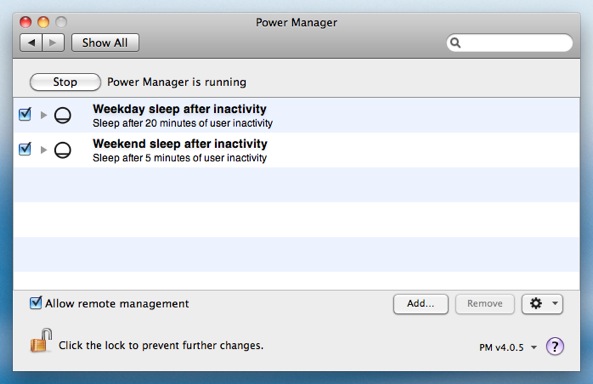
Task: Expand the Weekend sleep event disclosure triangle
Action: point(43,150)
